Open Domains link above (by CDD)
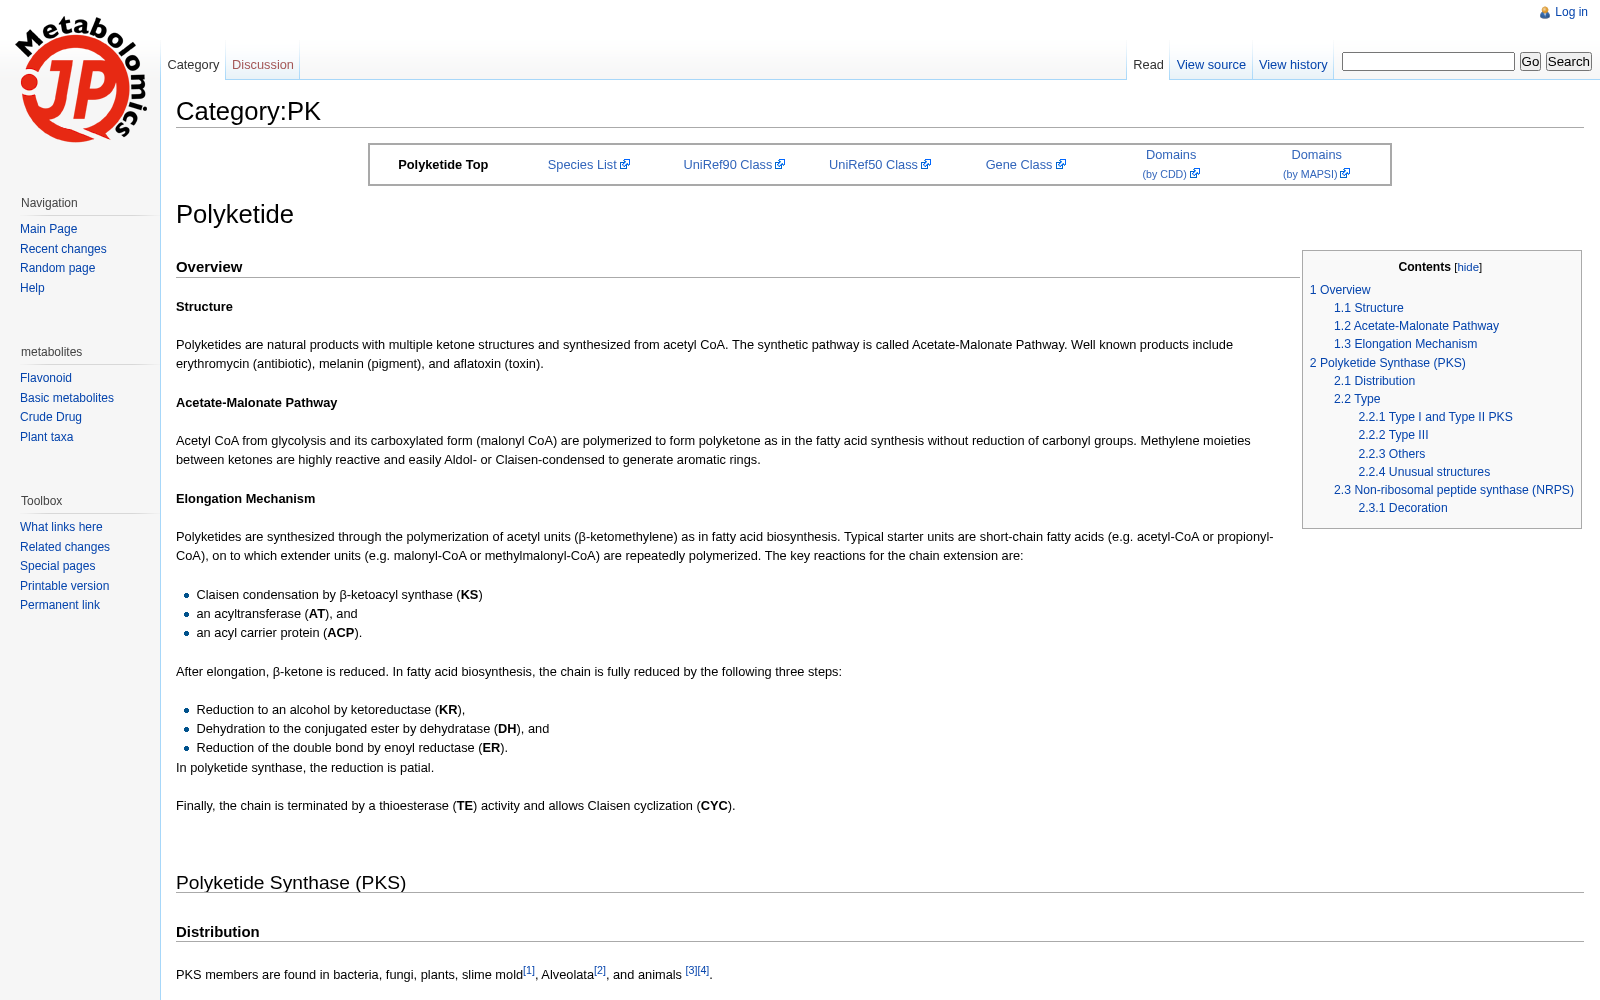Image resolution: width=1600 pixels, height=1000 pixels. pos(1171,155)
